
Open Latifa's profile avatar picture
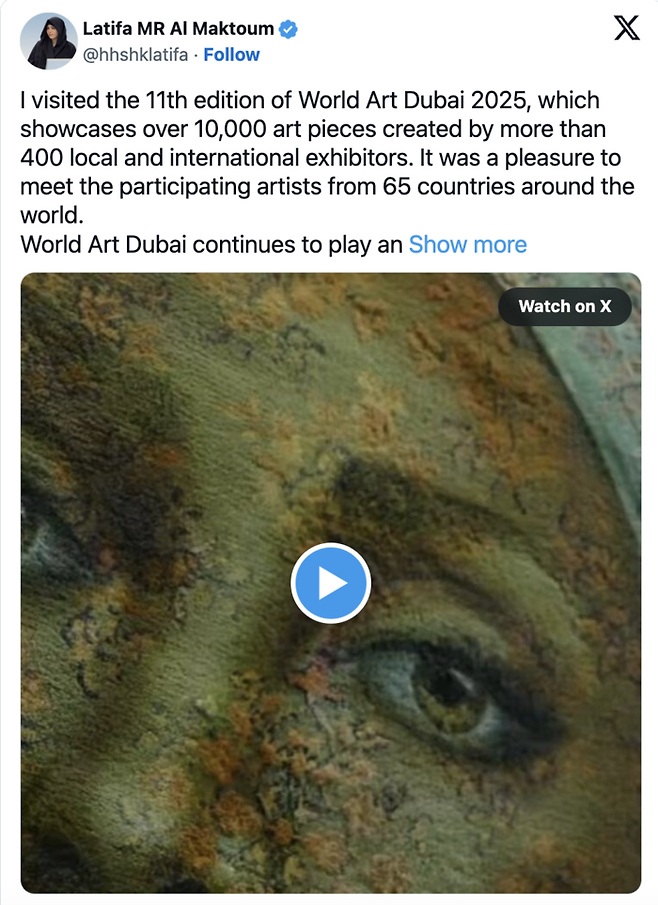click(48, 41)
